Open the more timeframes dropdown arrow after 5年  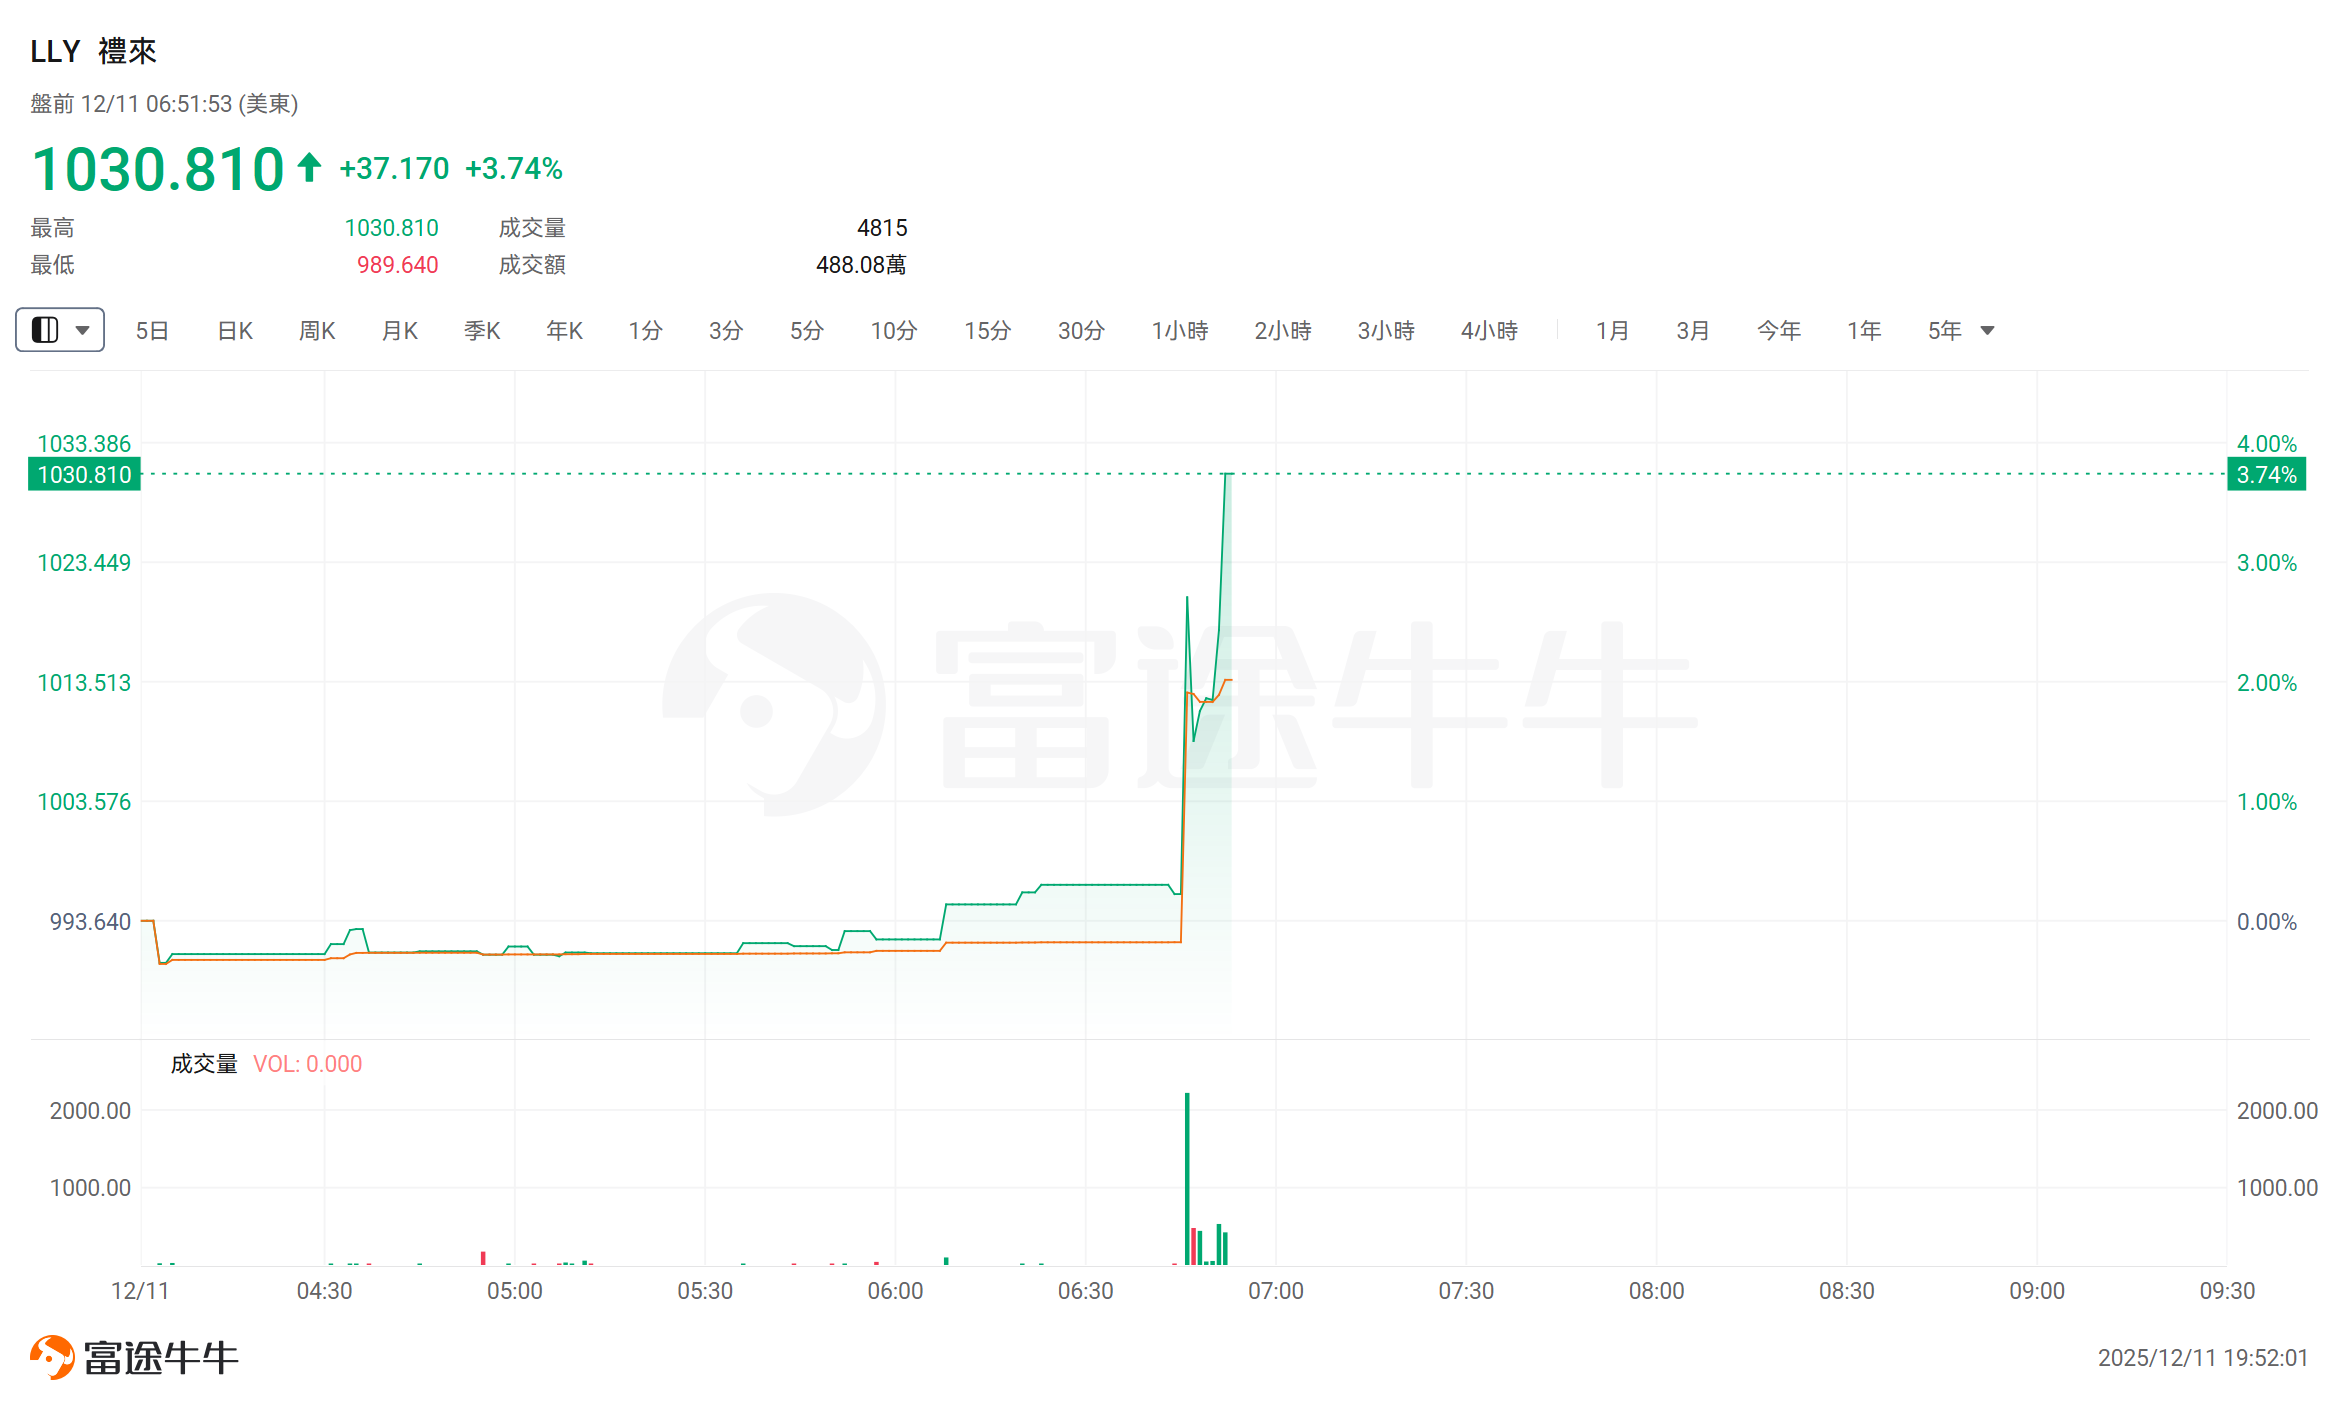(x=1988, y=331)
